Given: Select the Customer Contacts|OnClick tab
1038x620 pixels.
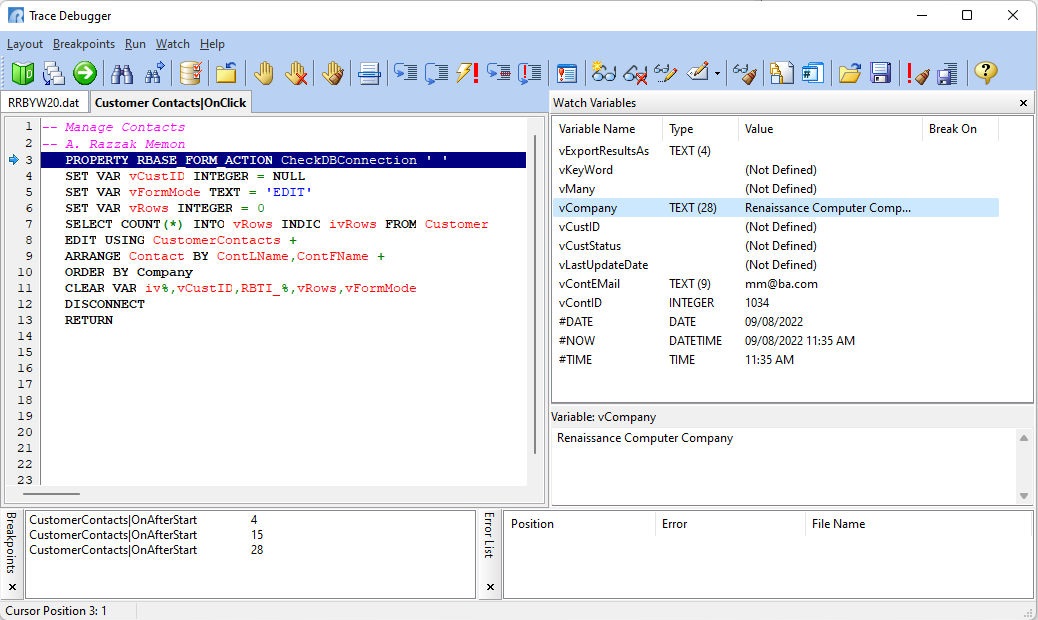Looking at the screenshot, I should coord(170,103).
